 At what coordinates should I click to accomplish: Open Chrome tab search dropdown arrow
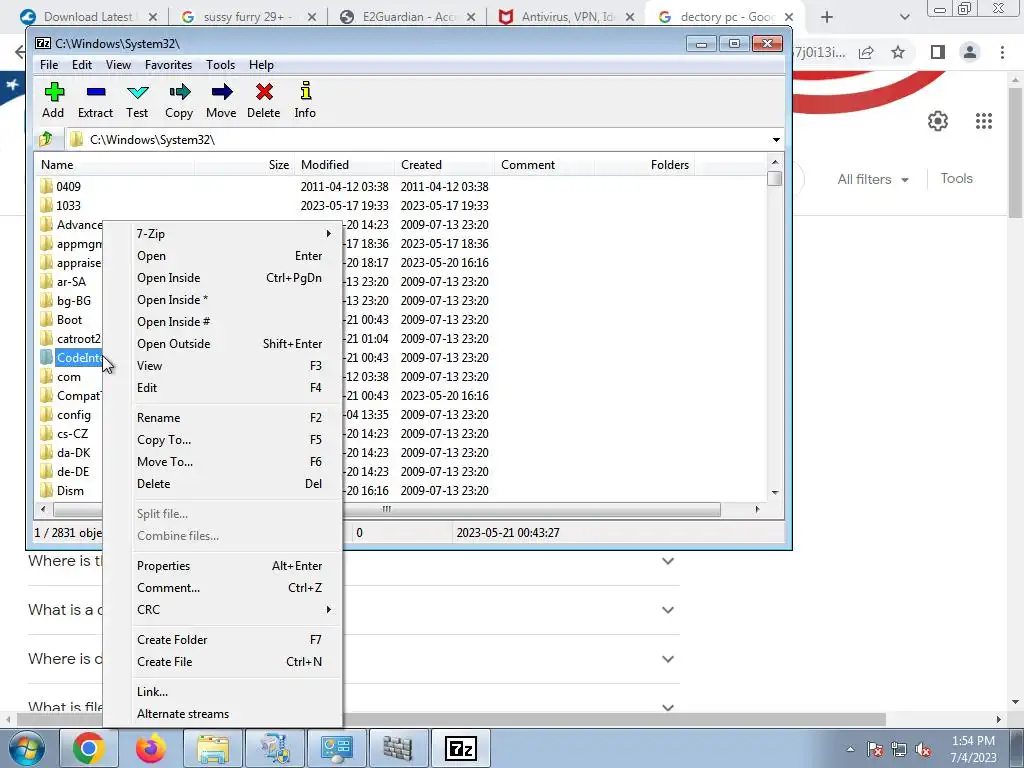[904, 17]
